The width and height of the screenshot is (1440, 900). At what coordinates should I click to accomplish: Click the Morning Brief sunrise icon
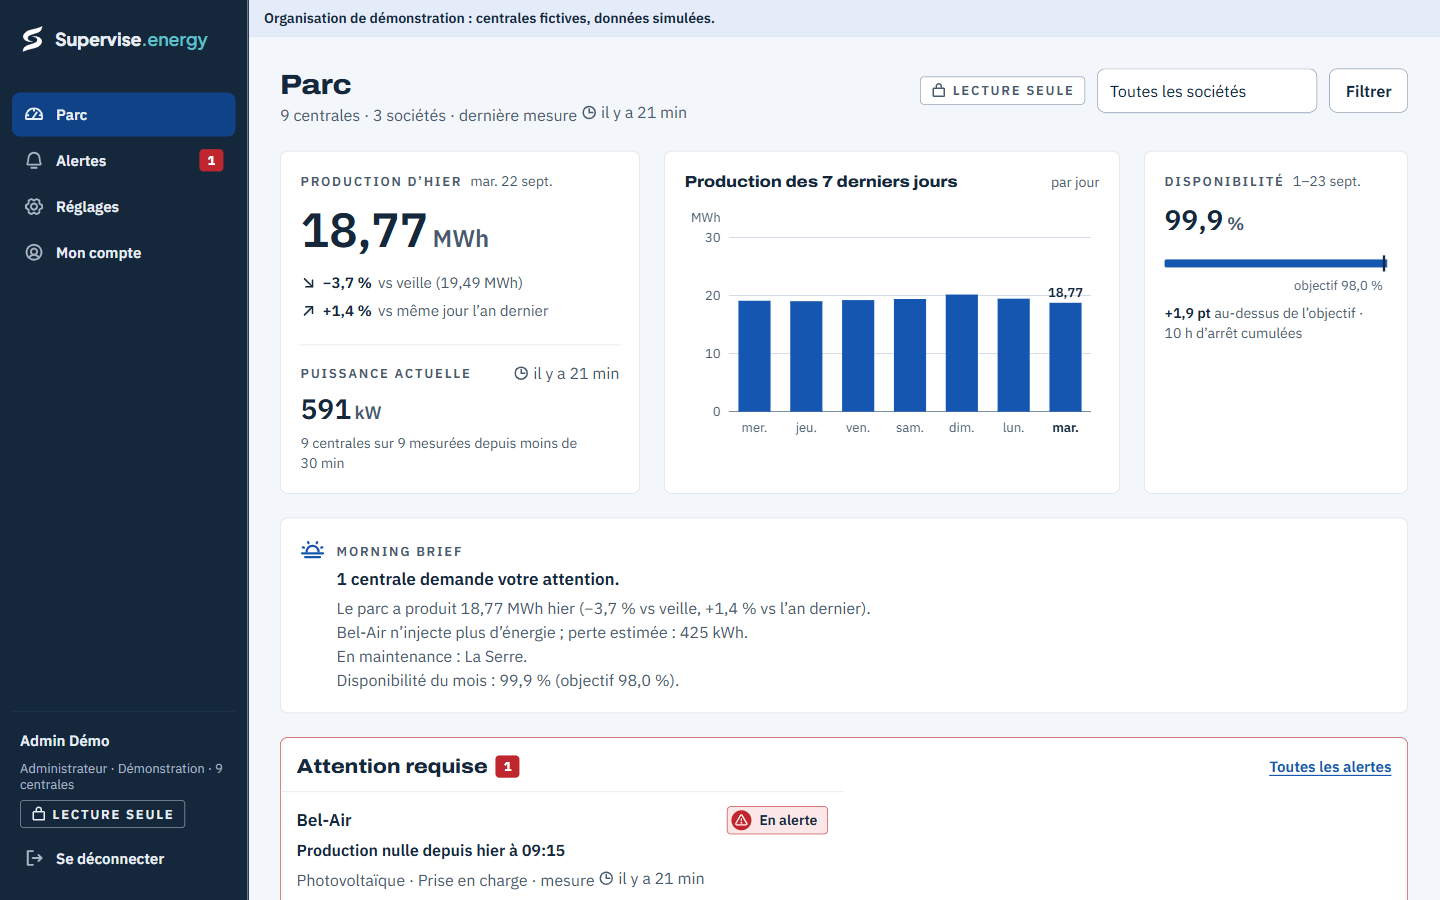point(313,550)
